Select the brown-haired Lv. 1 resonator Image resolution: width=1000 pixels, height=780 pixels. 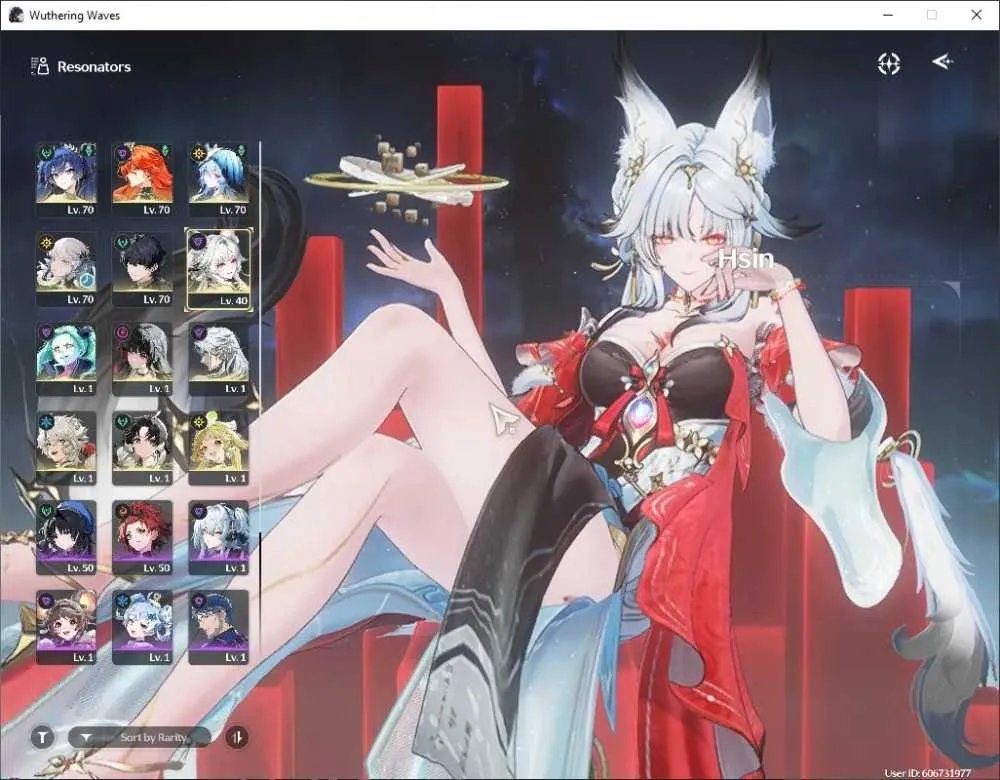click(66, 627)
